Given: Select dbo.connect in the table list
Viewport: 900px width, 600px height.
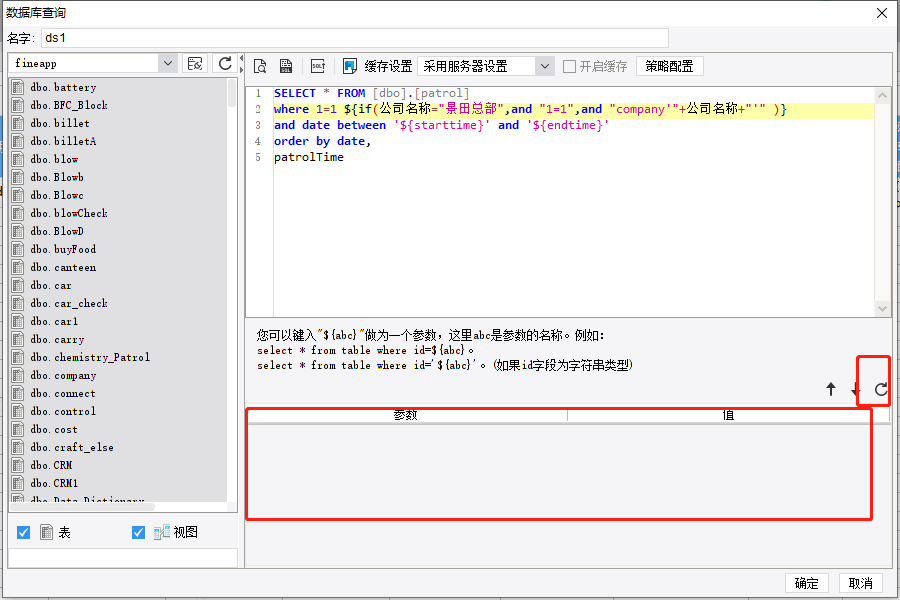Looking at the screenshot, I should coord(63,393).
